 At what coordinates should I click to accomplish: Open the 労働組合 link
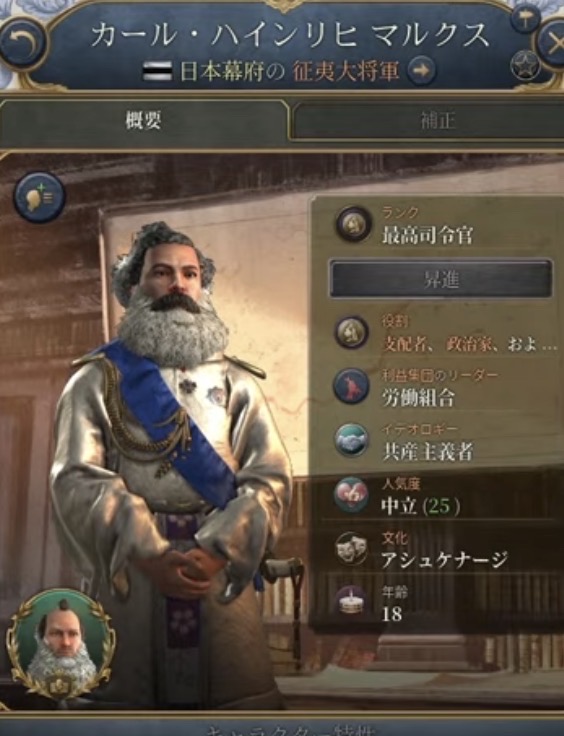(419, 398)
